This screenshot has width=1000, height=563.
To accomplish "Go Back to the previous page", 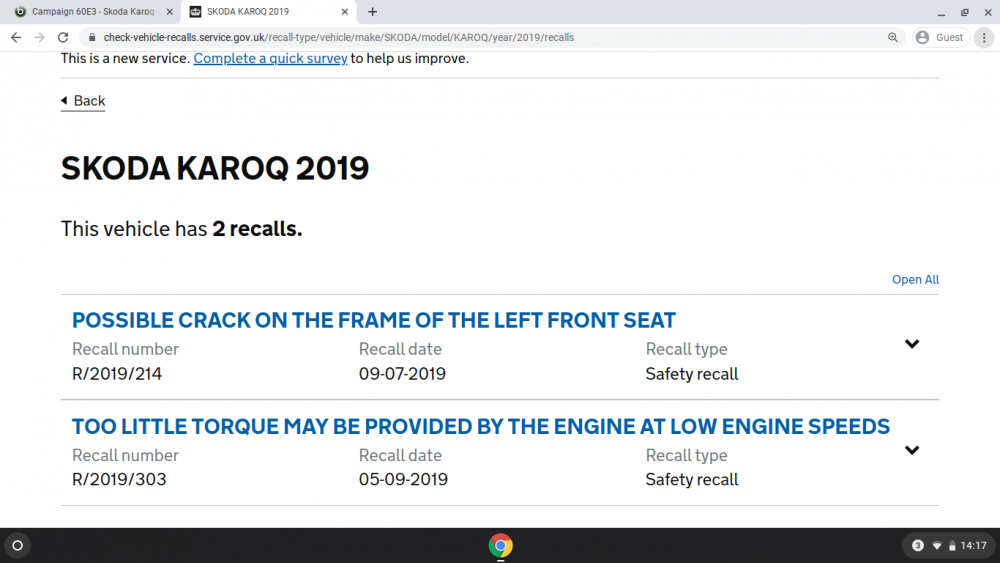I will point(83,101).
